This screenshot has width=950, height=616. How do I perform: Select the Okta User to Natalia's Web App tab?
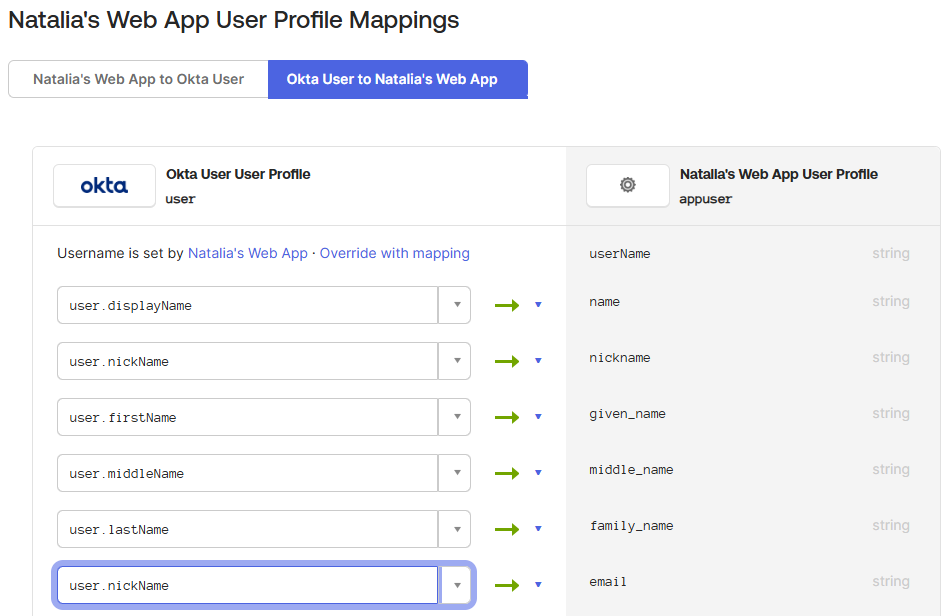397,79
